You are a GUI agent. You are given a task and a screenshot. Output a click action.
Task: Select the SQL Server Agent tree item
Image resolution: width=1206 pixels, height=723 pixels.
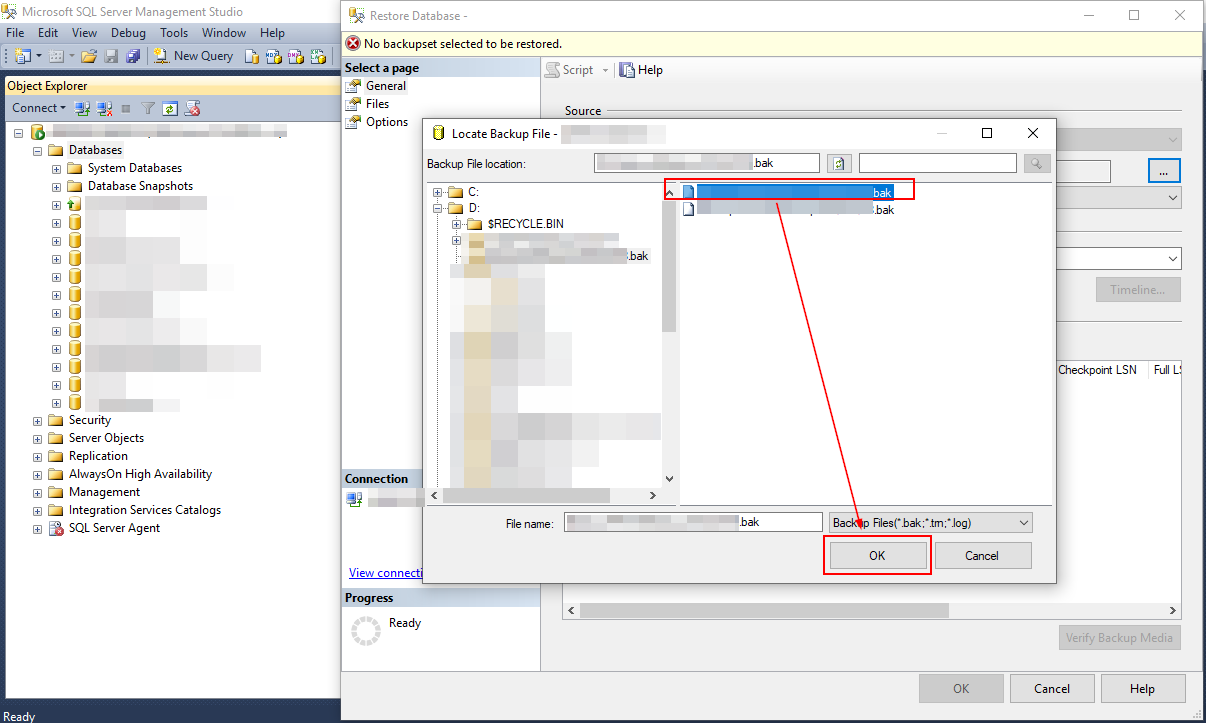click(114, 528)
